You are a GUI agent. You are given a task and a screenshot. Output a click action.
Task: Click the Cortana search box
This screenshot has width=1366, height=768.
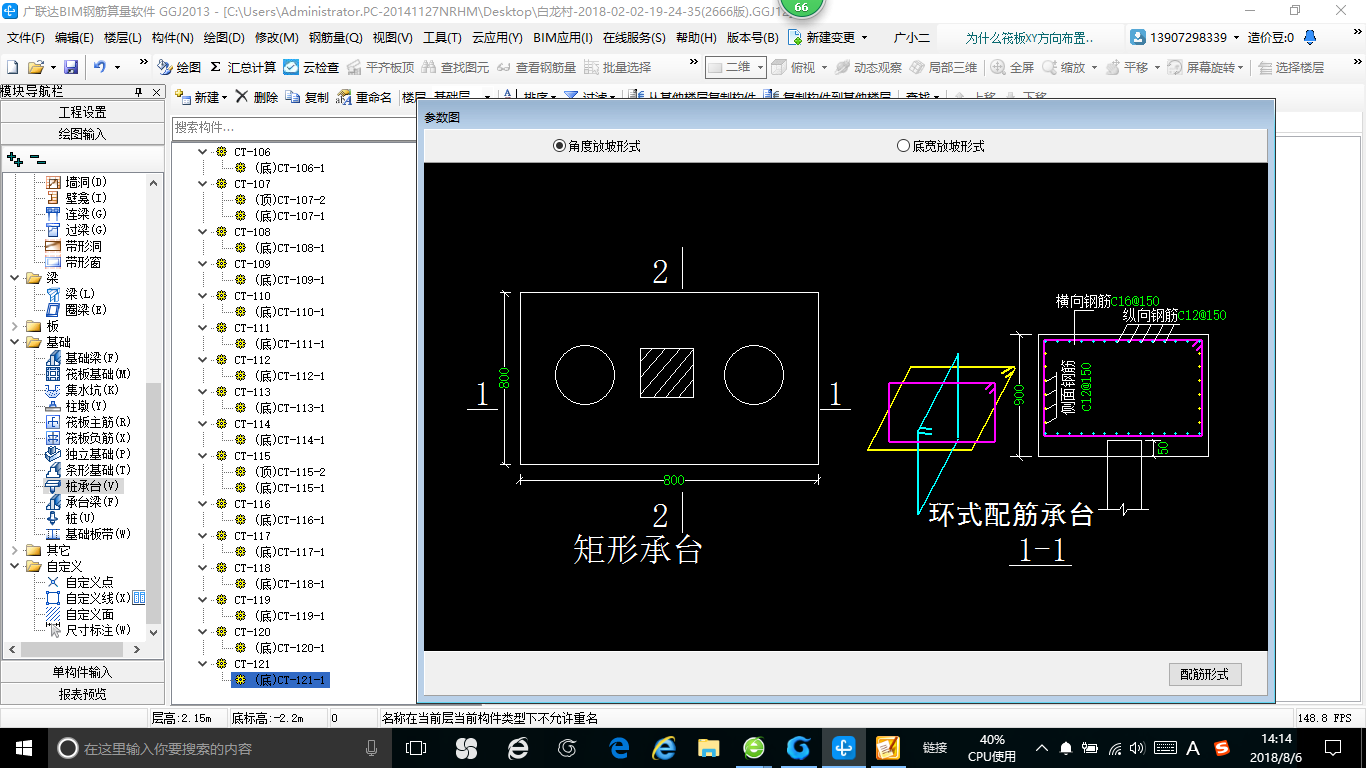(x=220, y=747)
